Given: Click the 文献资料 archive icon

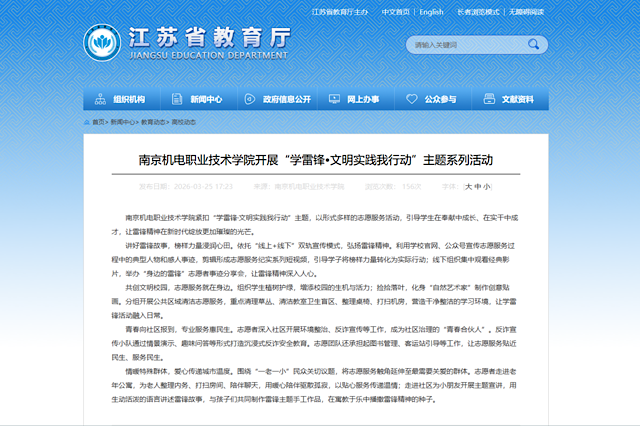Looking at the screenshot, I should click(491, 100).
